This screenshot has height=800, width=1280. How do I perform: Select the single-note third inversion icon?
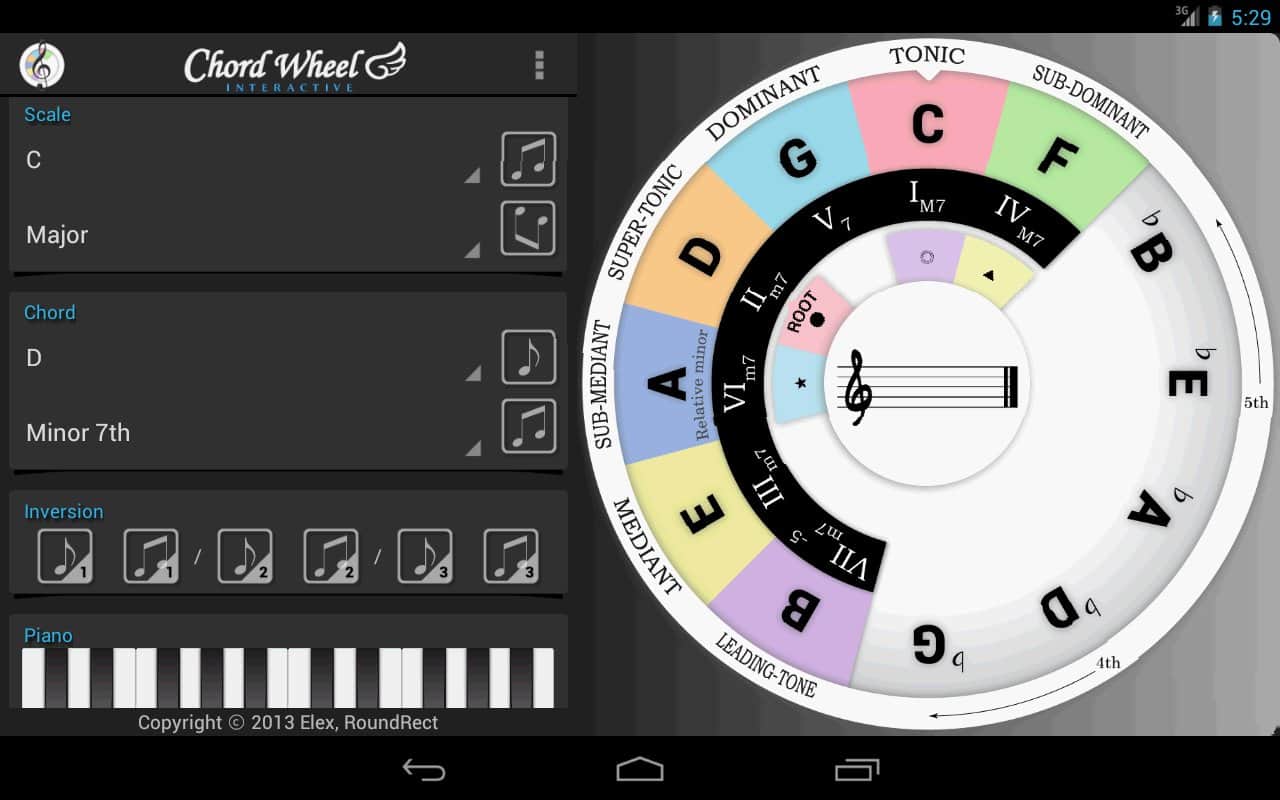coord(425,556)
